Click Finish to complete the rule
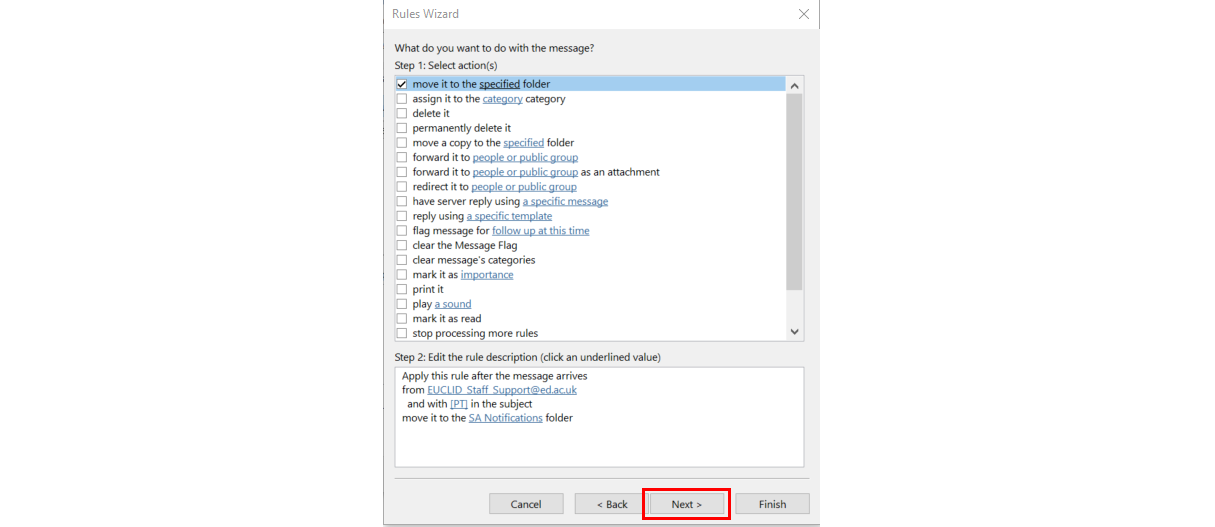The width and height of the screenshot is (1215, 527). [x=773, y=504]
